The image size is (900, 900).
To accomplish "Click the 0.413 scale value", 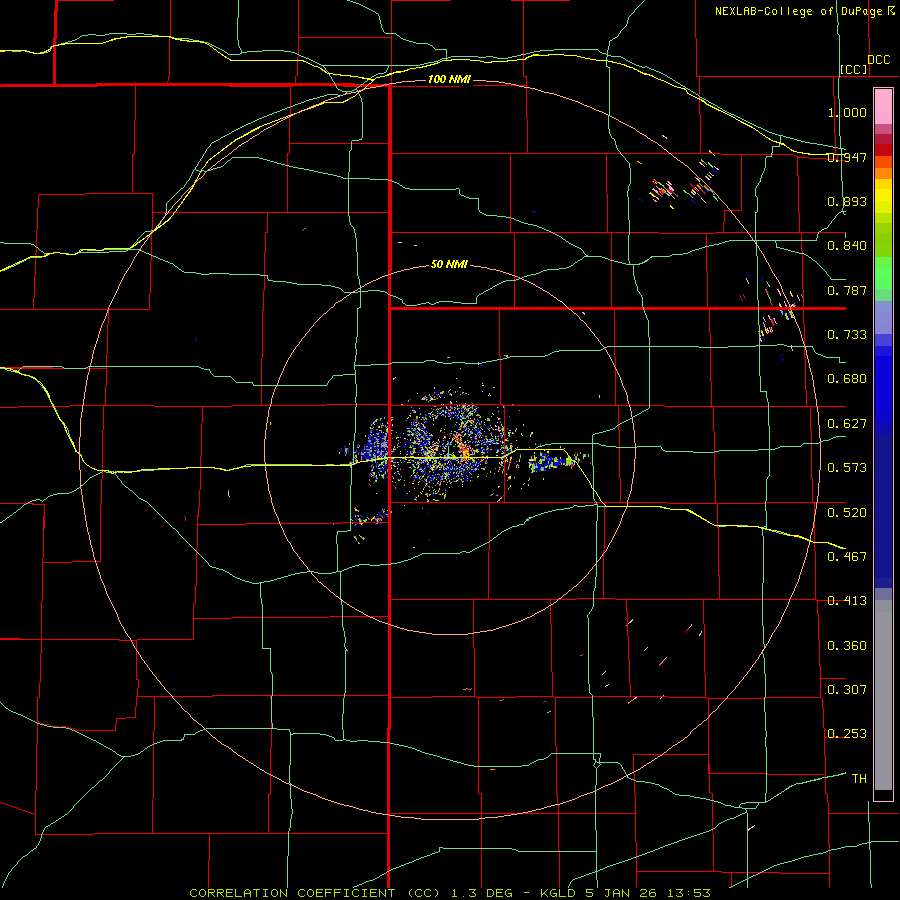I will [847, 601].
